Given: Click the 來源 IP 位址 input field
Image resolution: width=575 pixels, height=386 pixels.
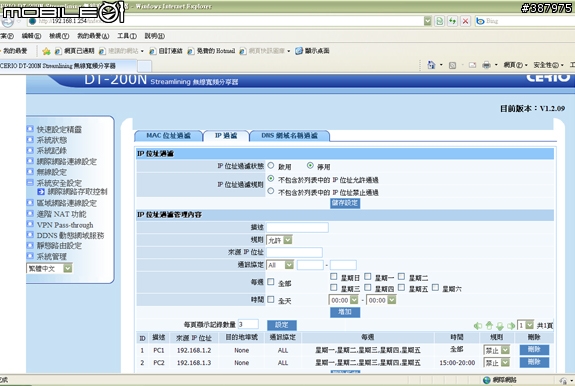Looking at the screenshot, I should click(294, 252).
